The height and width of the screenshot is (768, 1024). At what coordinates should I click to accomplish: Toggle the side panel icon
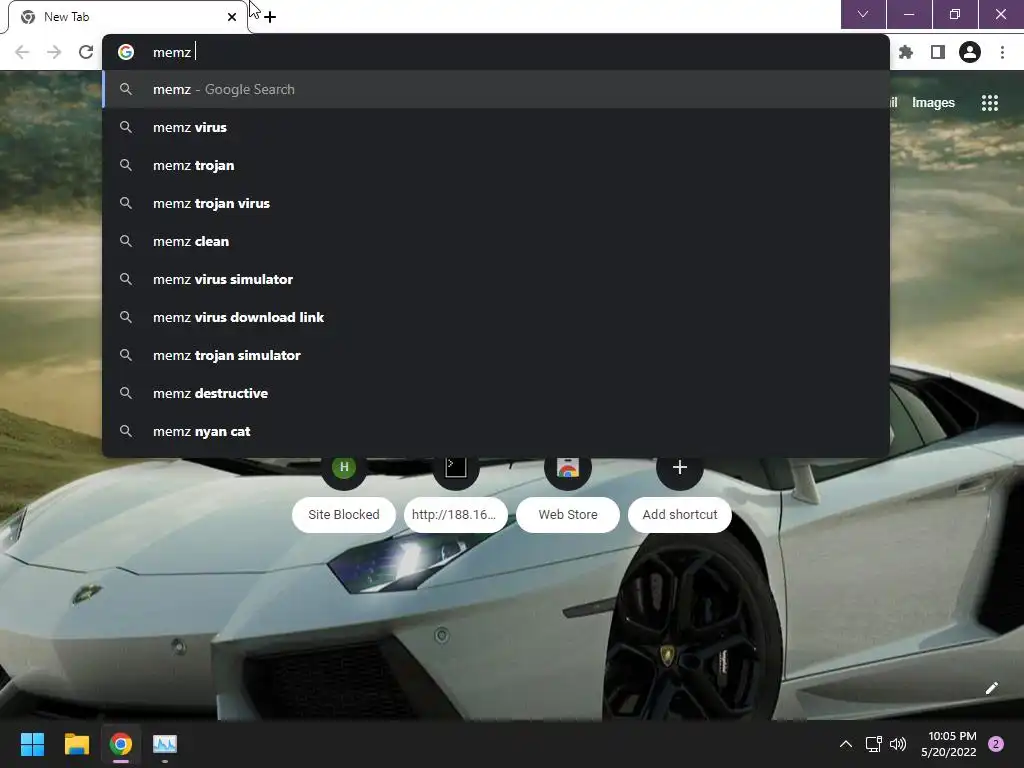click(938, 52)
